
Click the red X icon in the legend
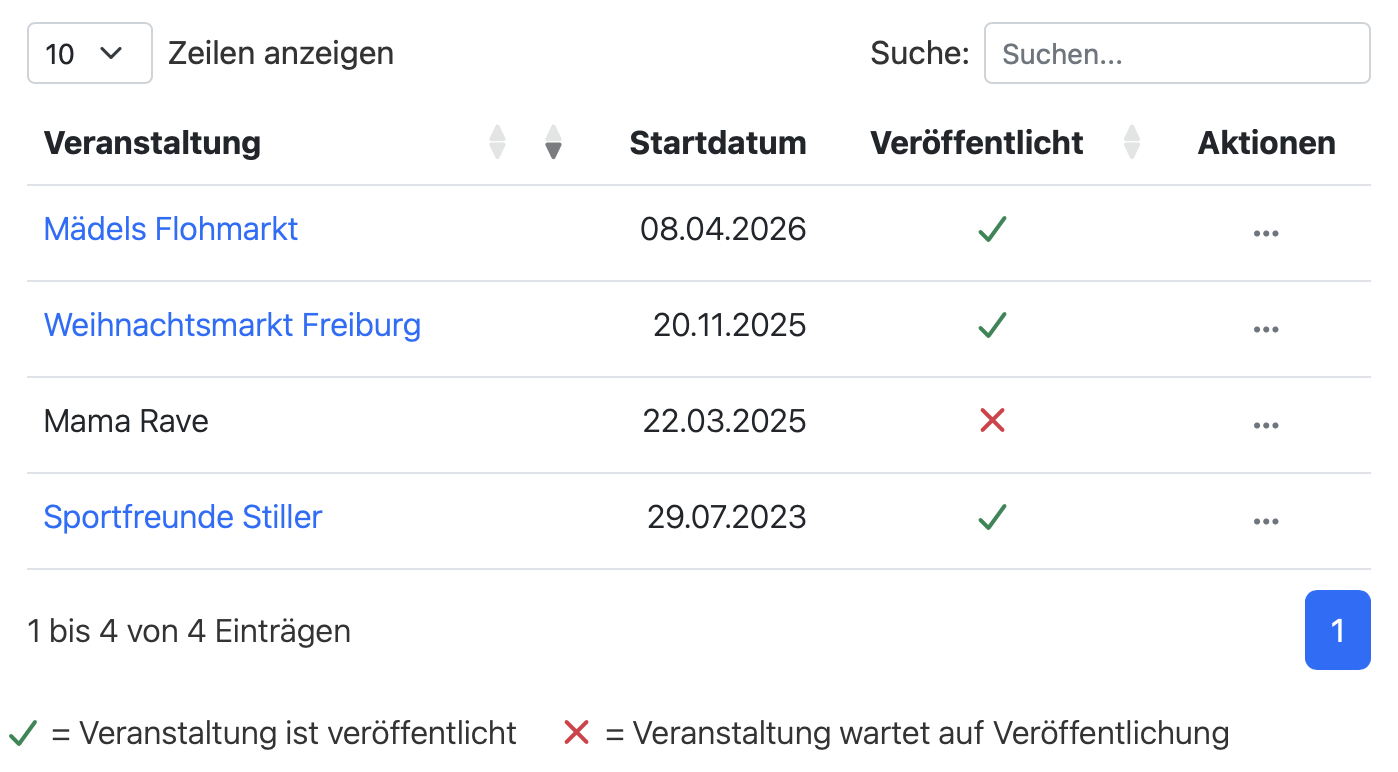[x=576, y=732]
